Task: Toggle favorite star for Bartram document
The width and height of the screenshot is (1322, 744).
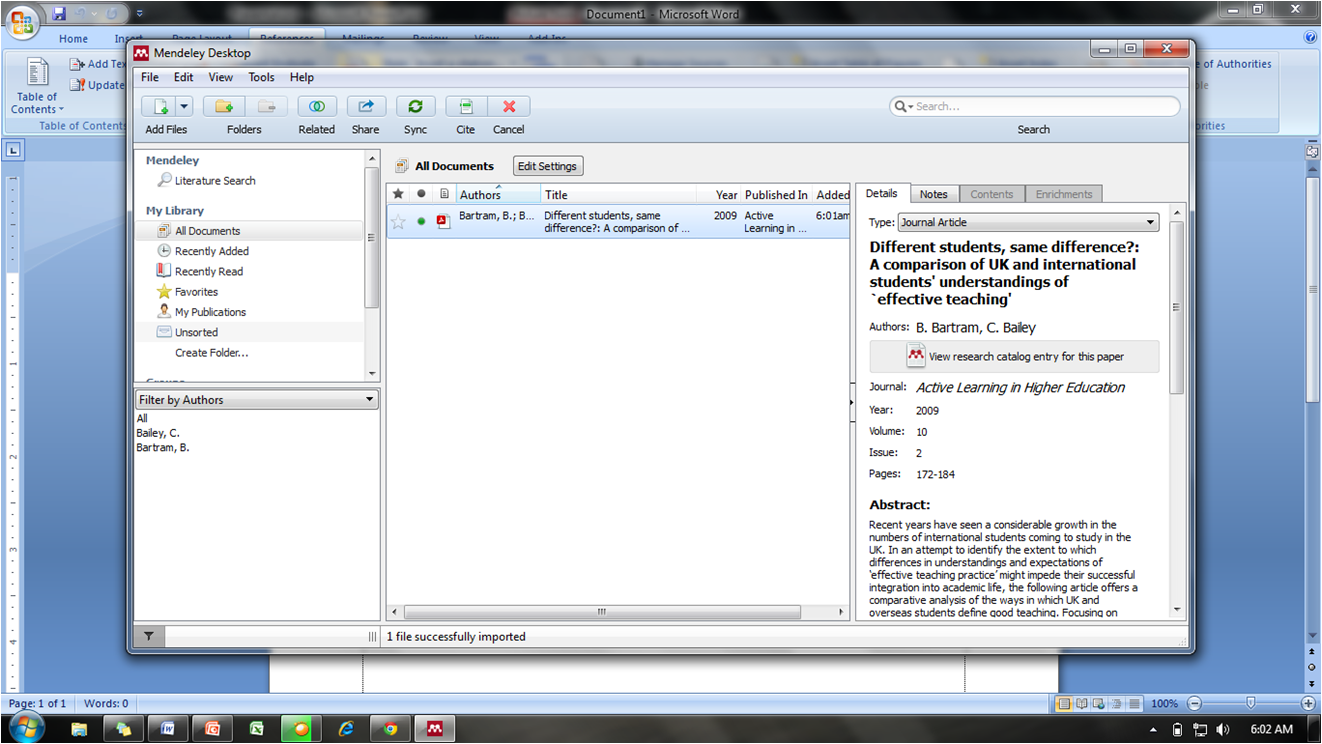Action: tap(398, 222)
